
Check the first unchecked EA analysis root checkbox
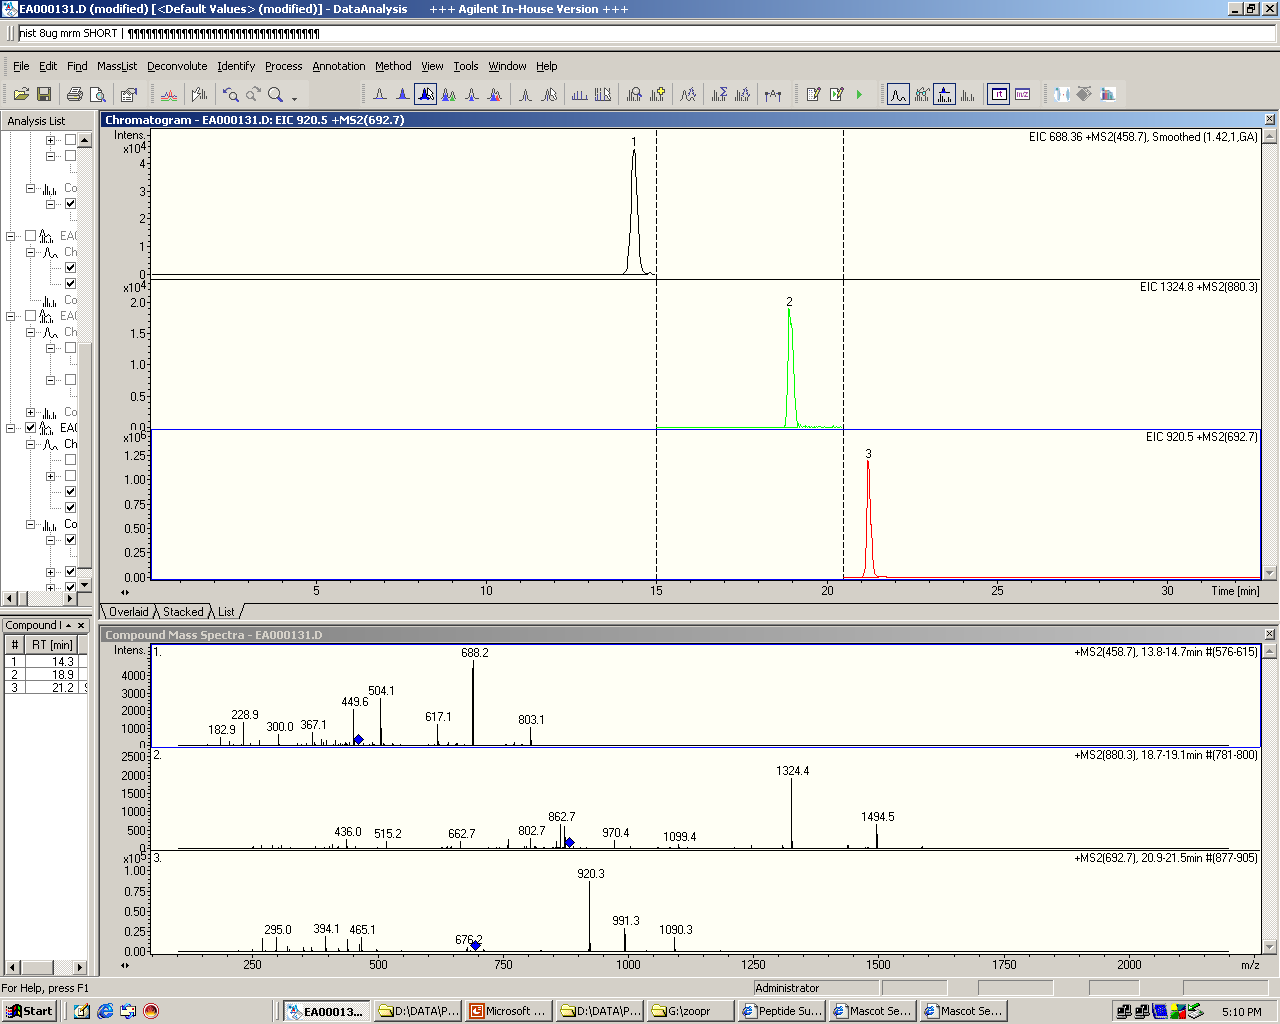[31, 236]
